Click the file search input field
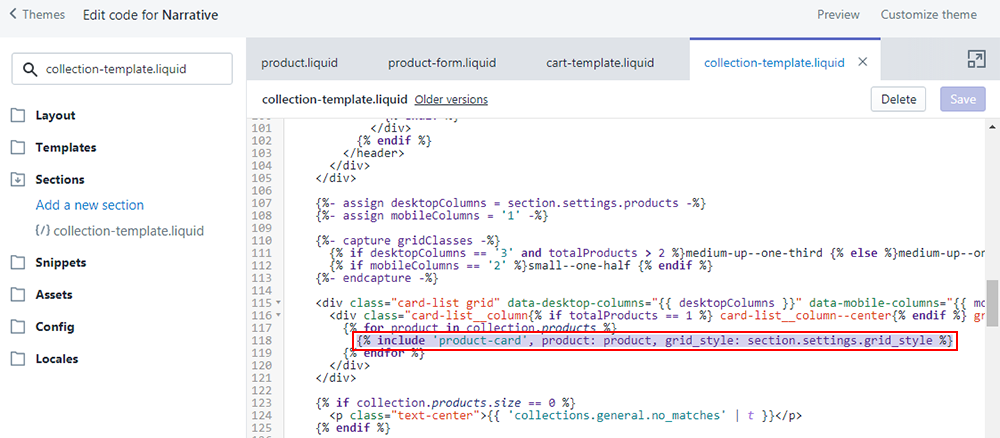Image resolution: width=1000 pixels, height=438 pixels. [x=130, y=69]
